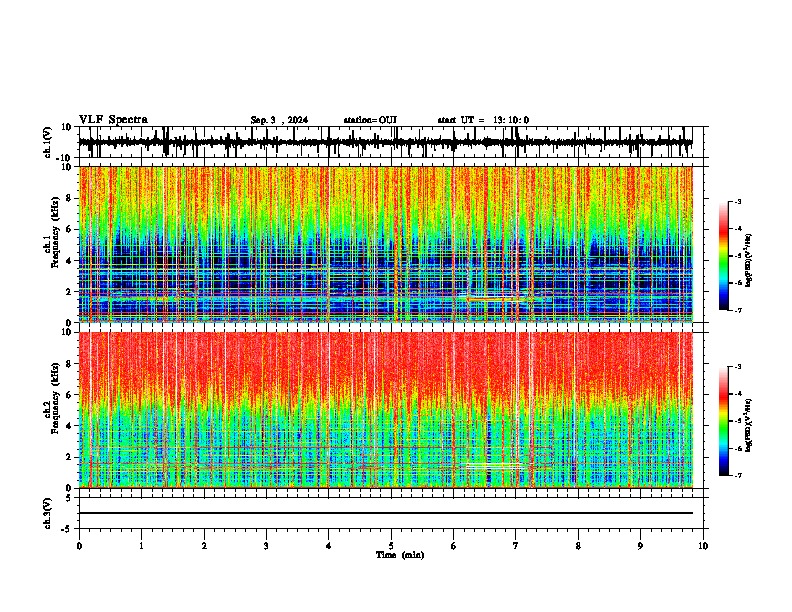Click time axis tick label '0'
The image size is (792, 612).
(x=79, y=546)
